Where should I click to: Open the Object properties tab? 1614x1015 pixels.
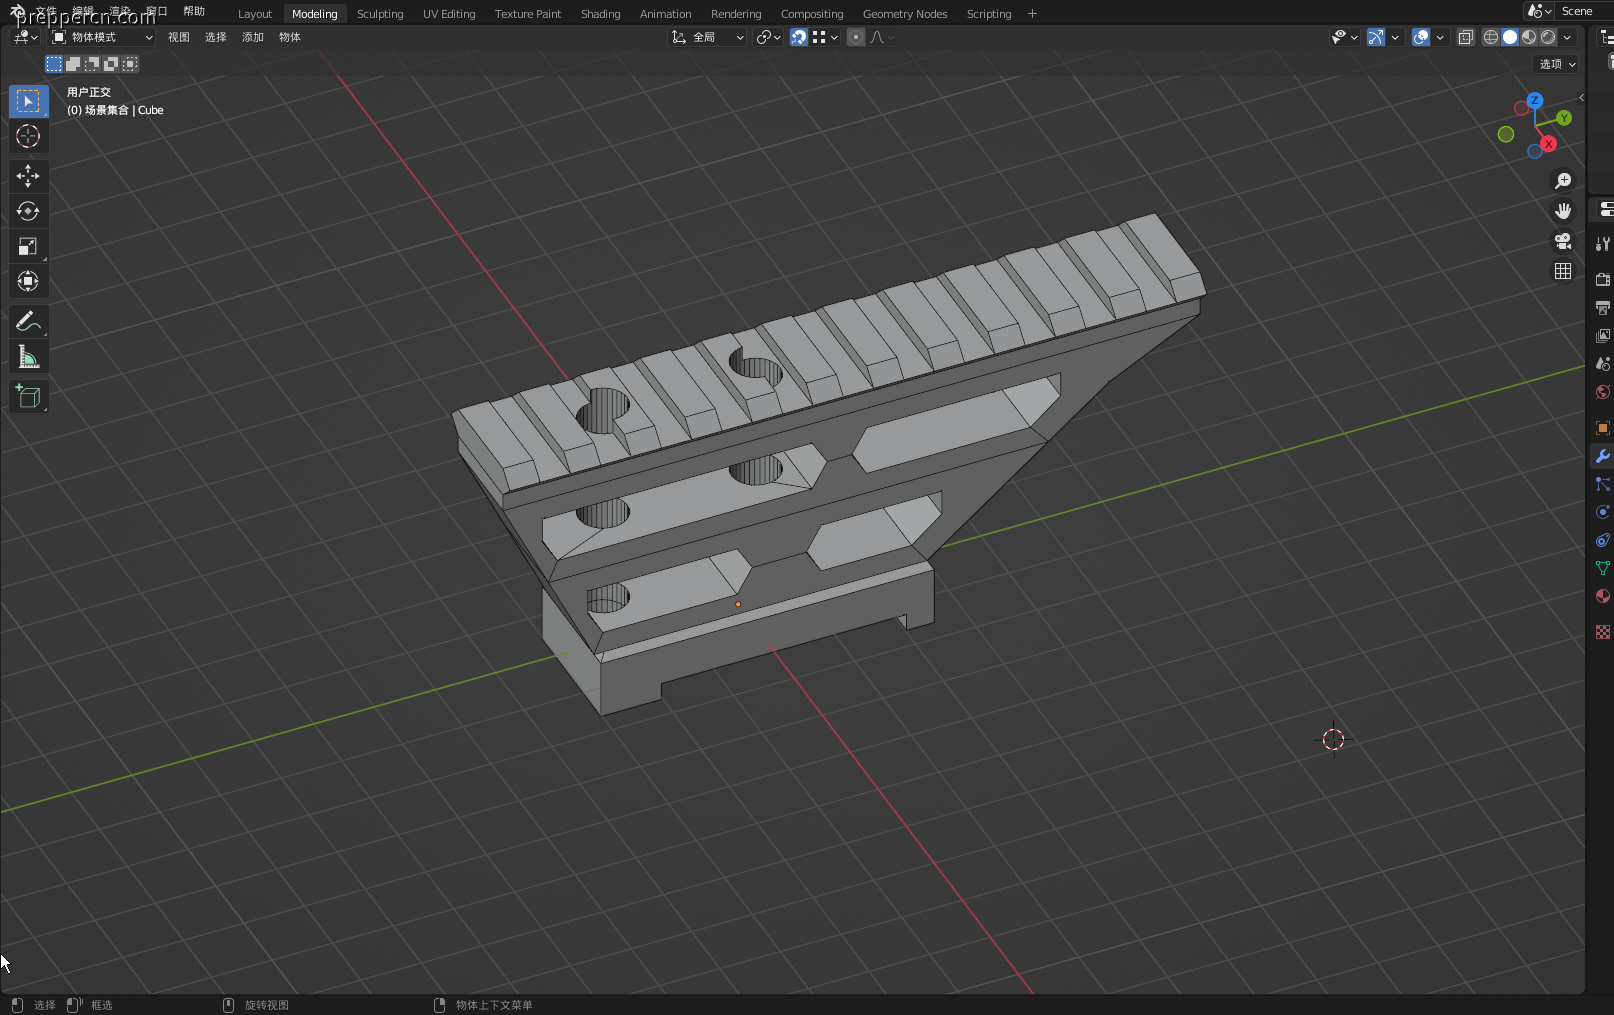1603,427
